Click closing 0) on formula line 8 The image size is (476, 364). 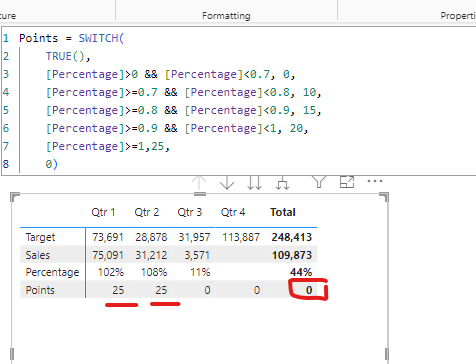coord(52,164)
